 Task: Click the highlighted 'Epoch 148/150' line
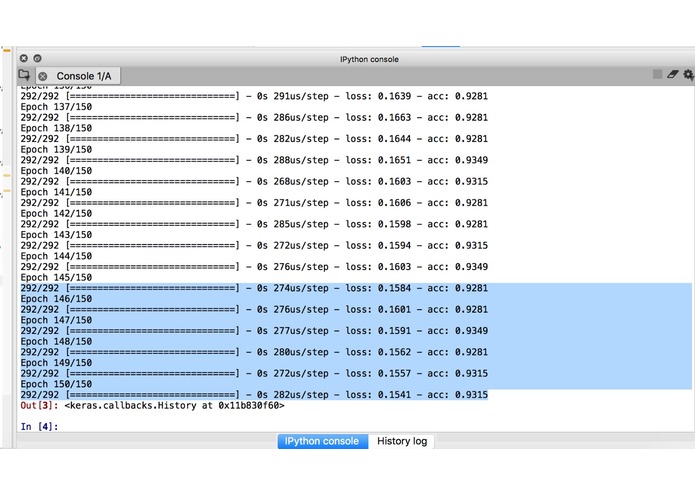tap(56, 341)
